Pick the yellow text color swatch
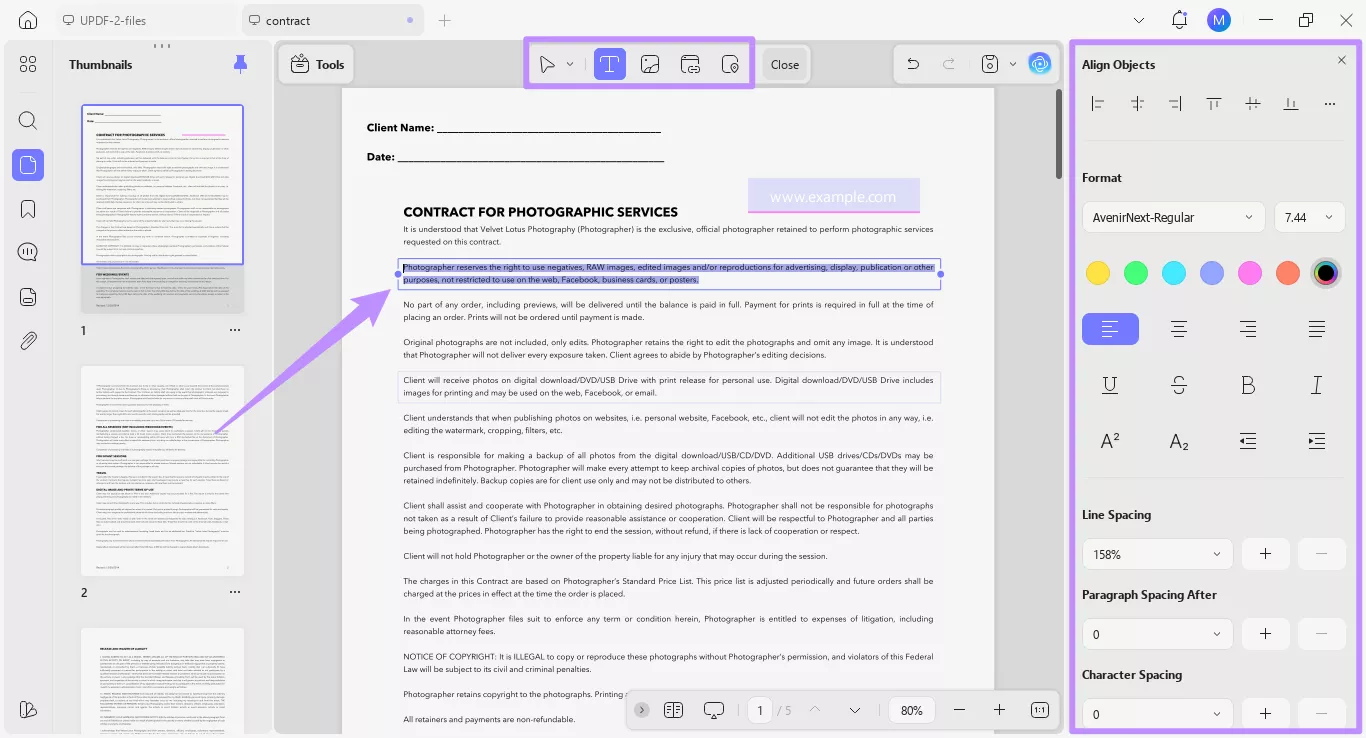 click(1098, 273)
